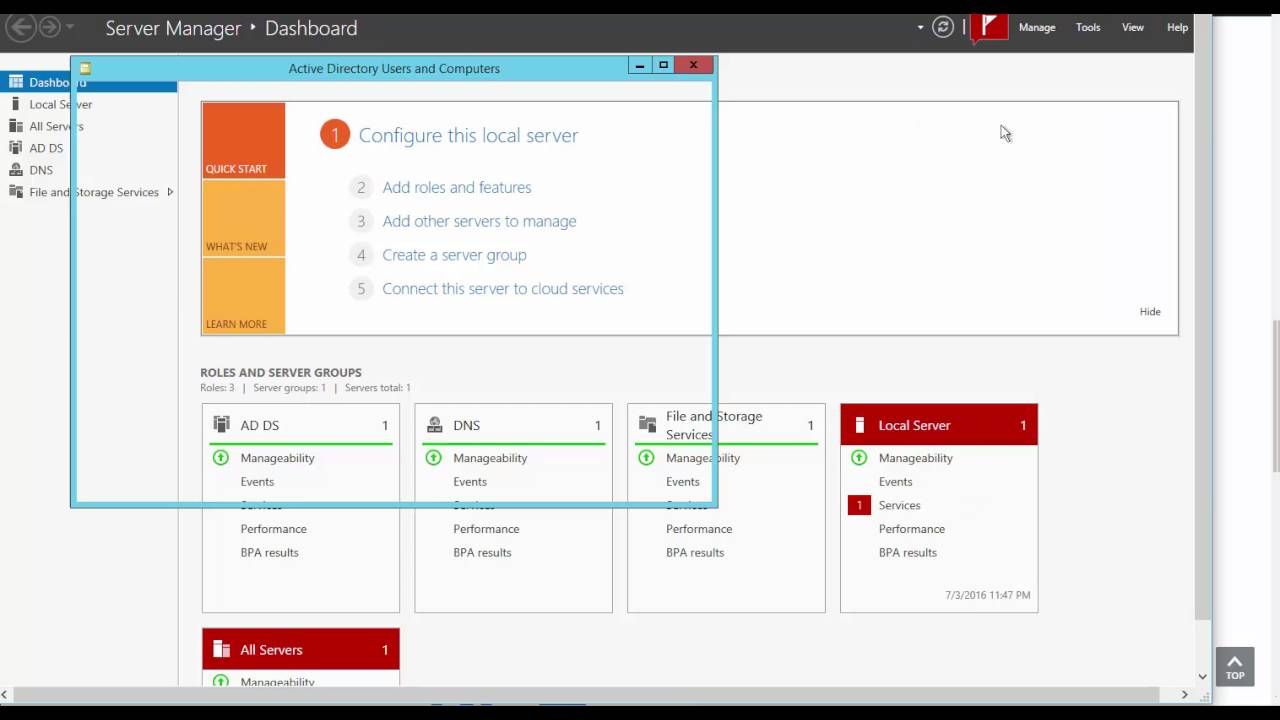The height and width of the screenshot is (720, 1280).
Task: Click the back navigation arrow
Action: (x=21, y=28)
